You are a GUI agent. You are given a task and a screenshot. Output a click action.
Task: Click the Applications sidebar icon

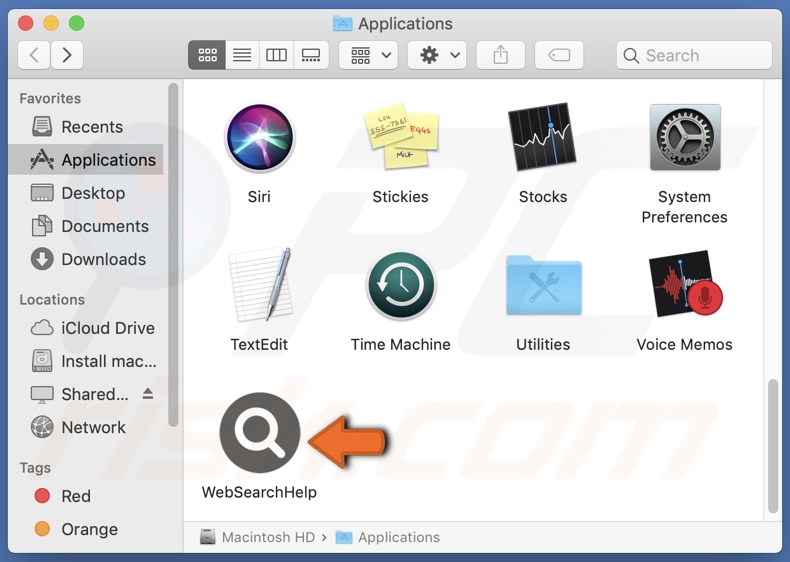tap(42, 160)
